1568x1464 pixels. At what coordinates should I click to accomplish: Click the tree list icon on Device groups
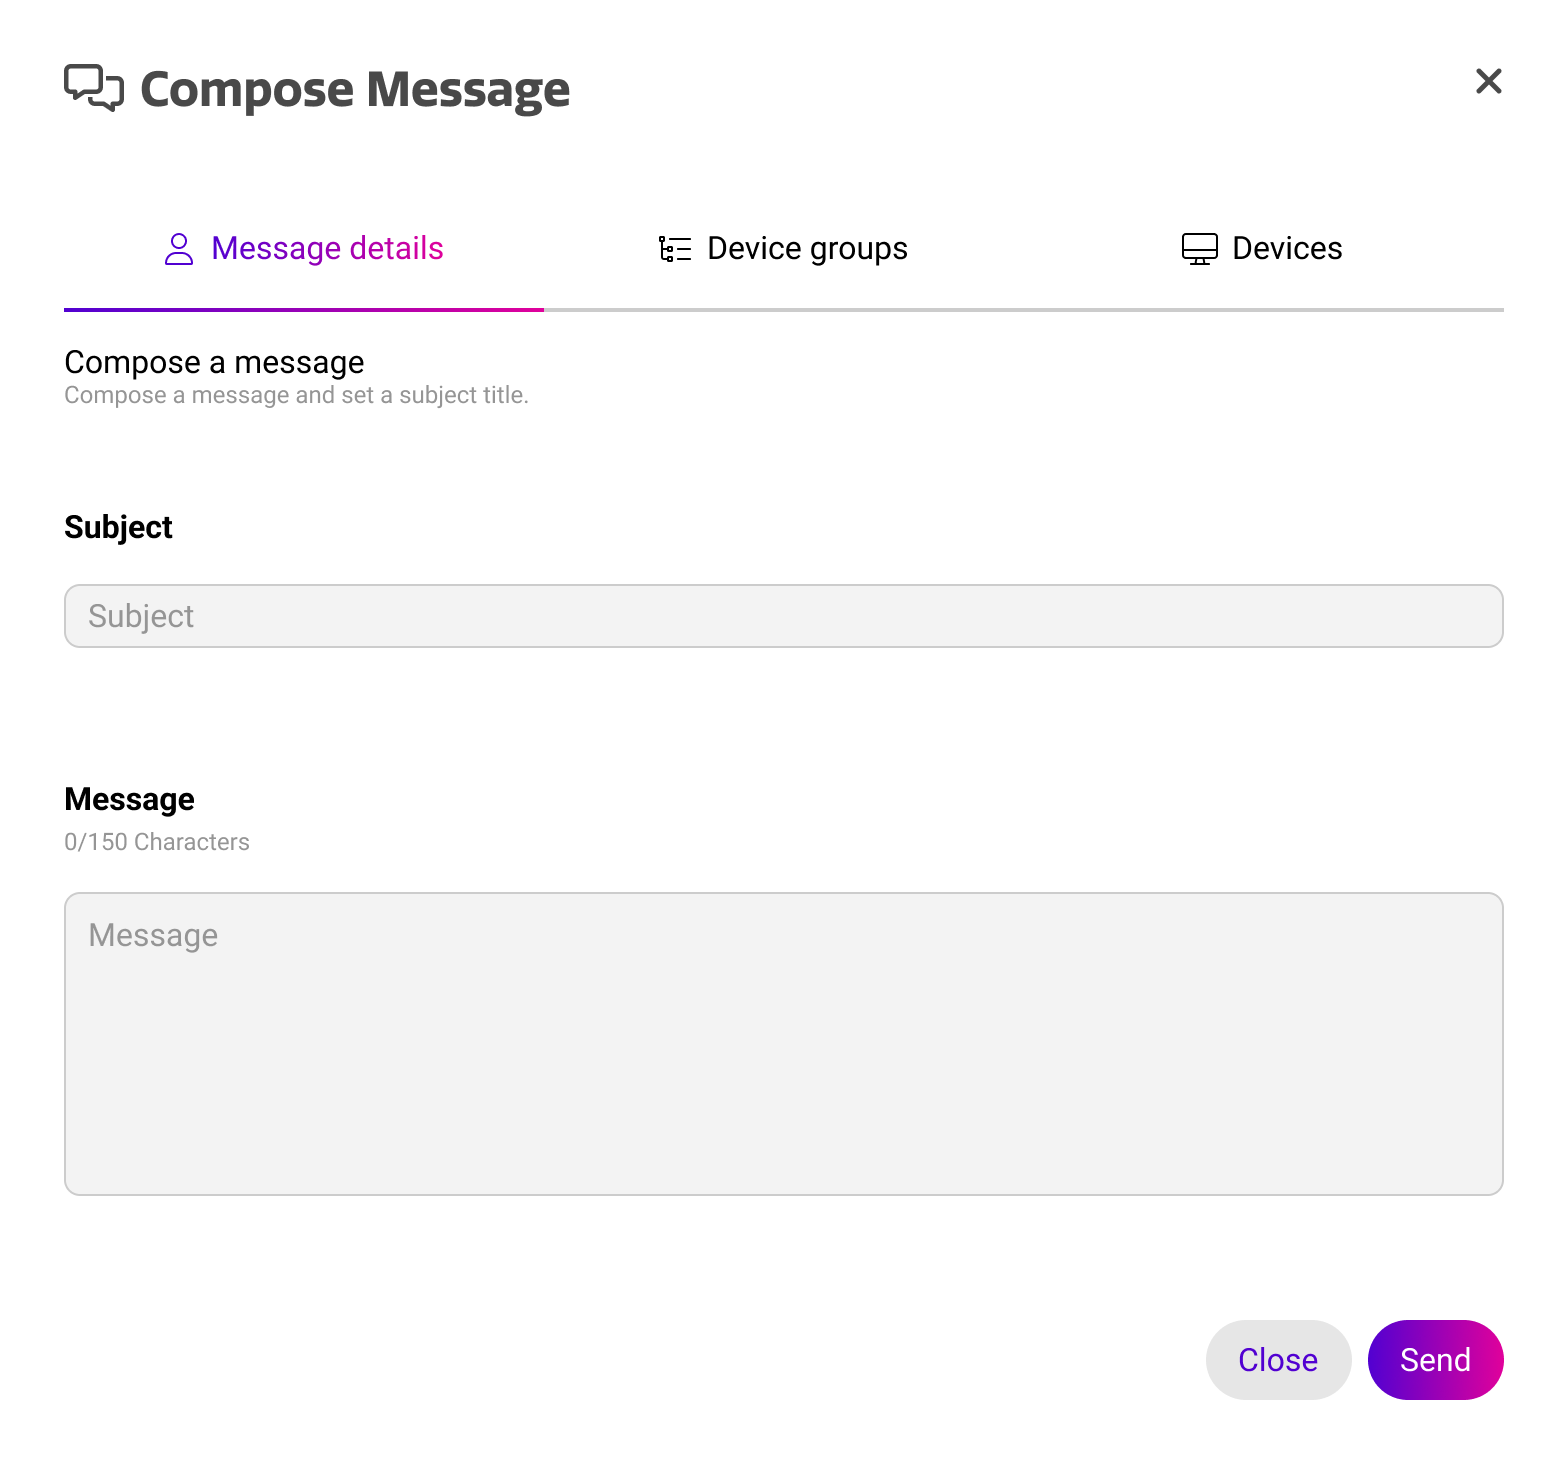click(675, 249)
